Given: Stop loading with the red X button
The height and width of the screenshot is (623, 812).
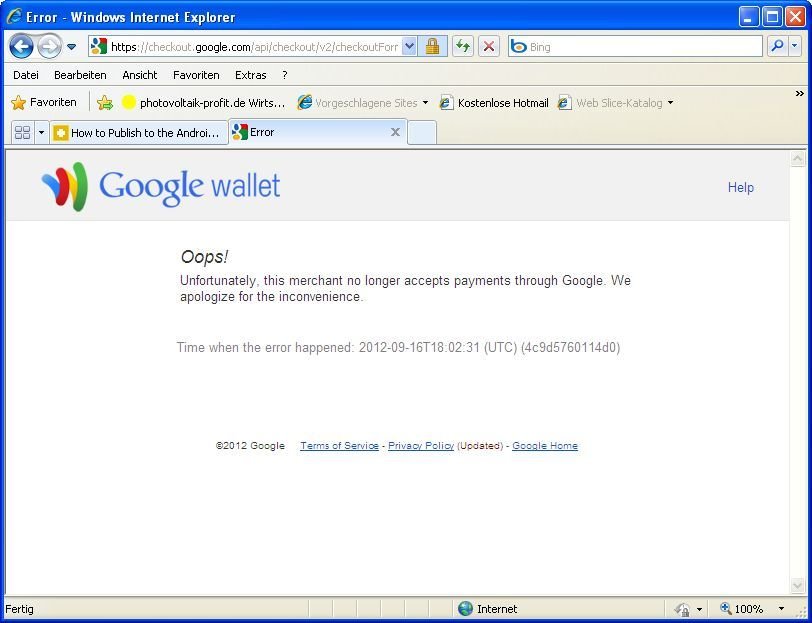Looking at the screenshot, I should pyautogui.click(x=488, y=47).
